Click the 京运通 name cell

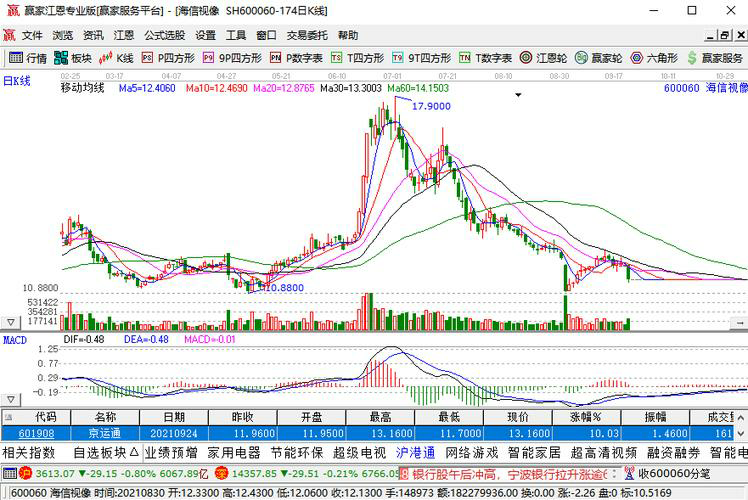105,434
